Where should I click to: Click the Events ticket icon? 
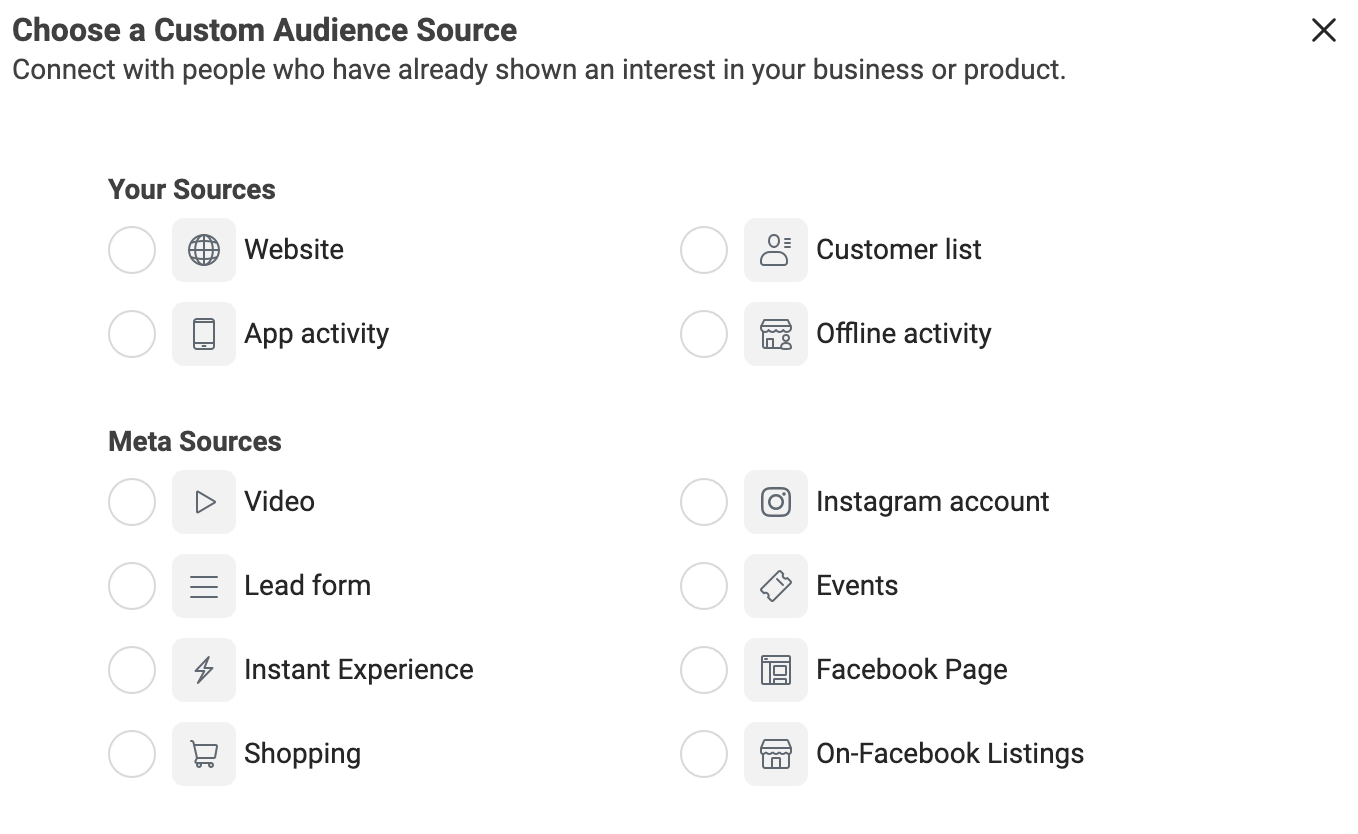[x=776, y=585]
